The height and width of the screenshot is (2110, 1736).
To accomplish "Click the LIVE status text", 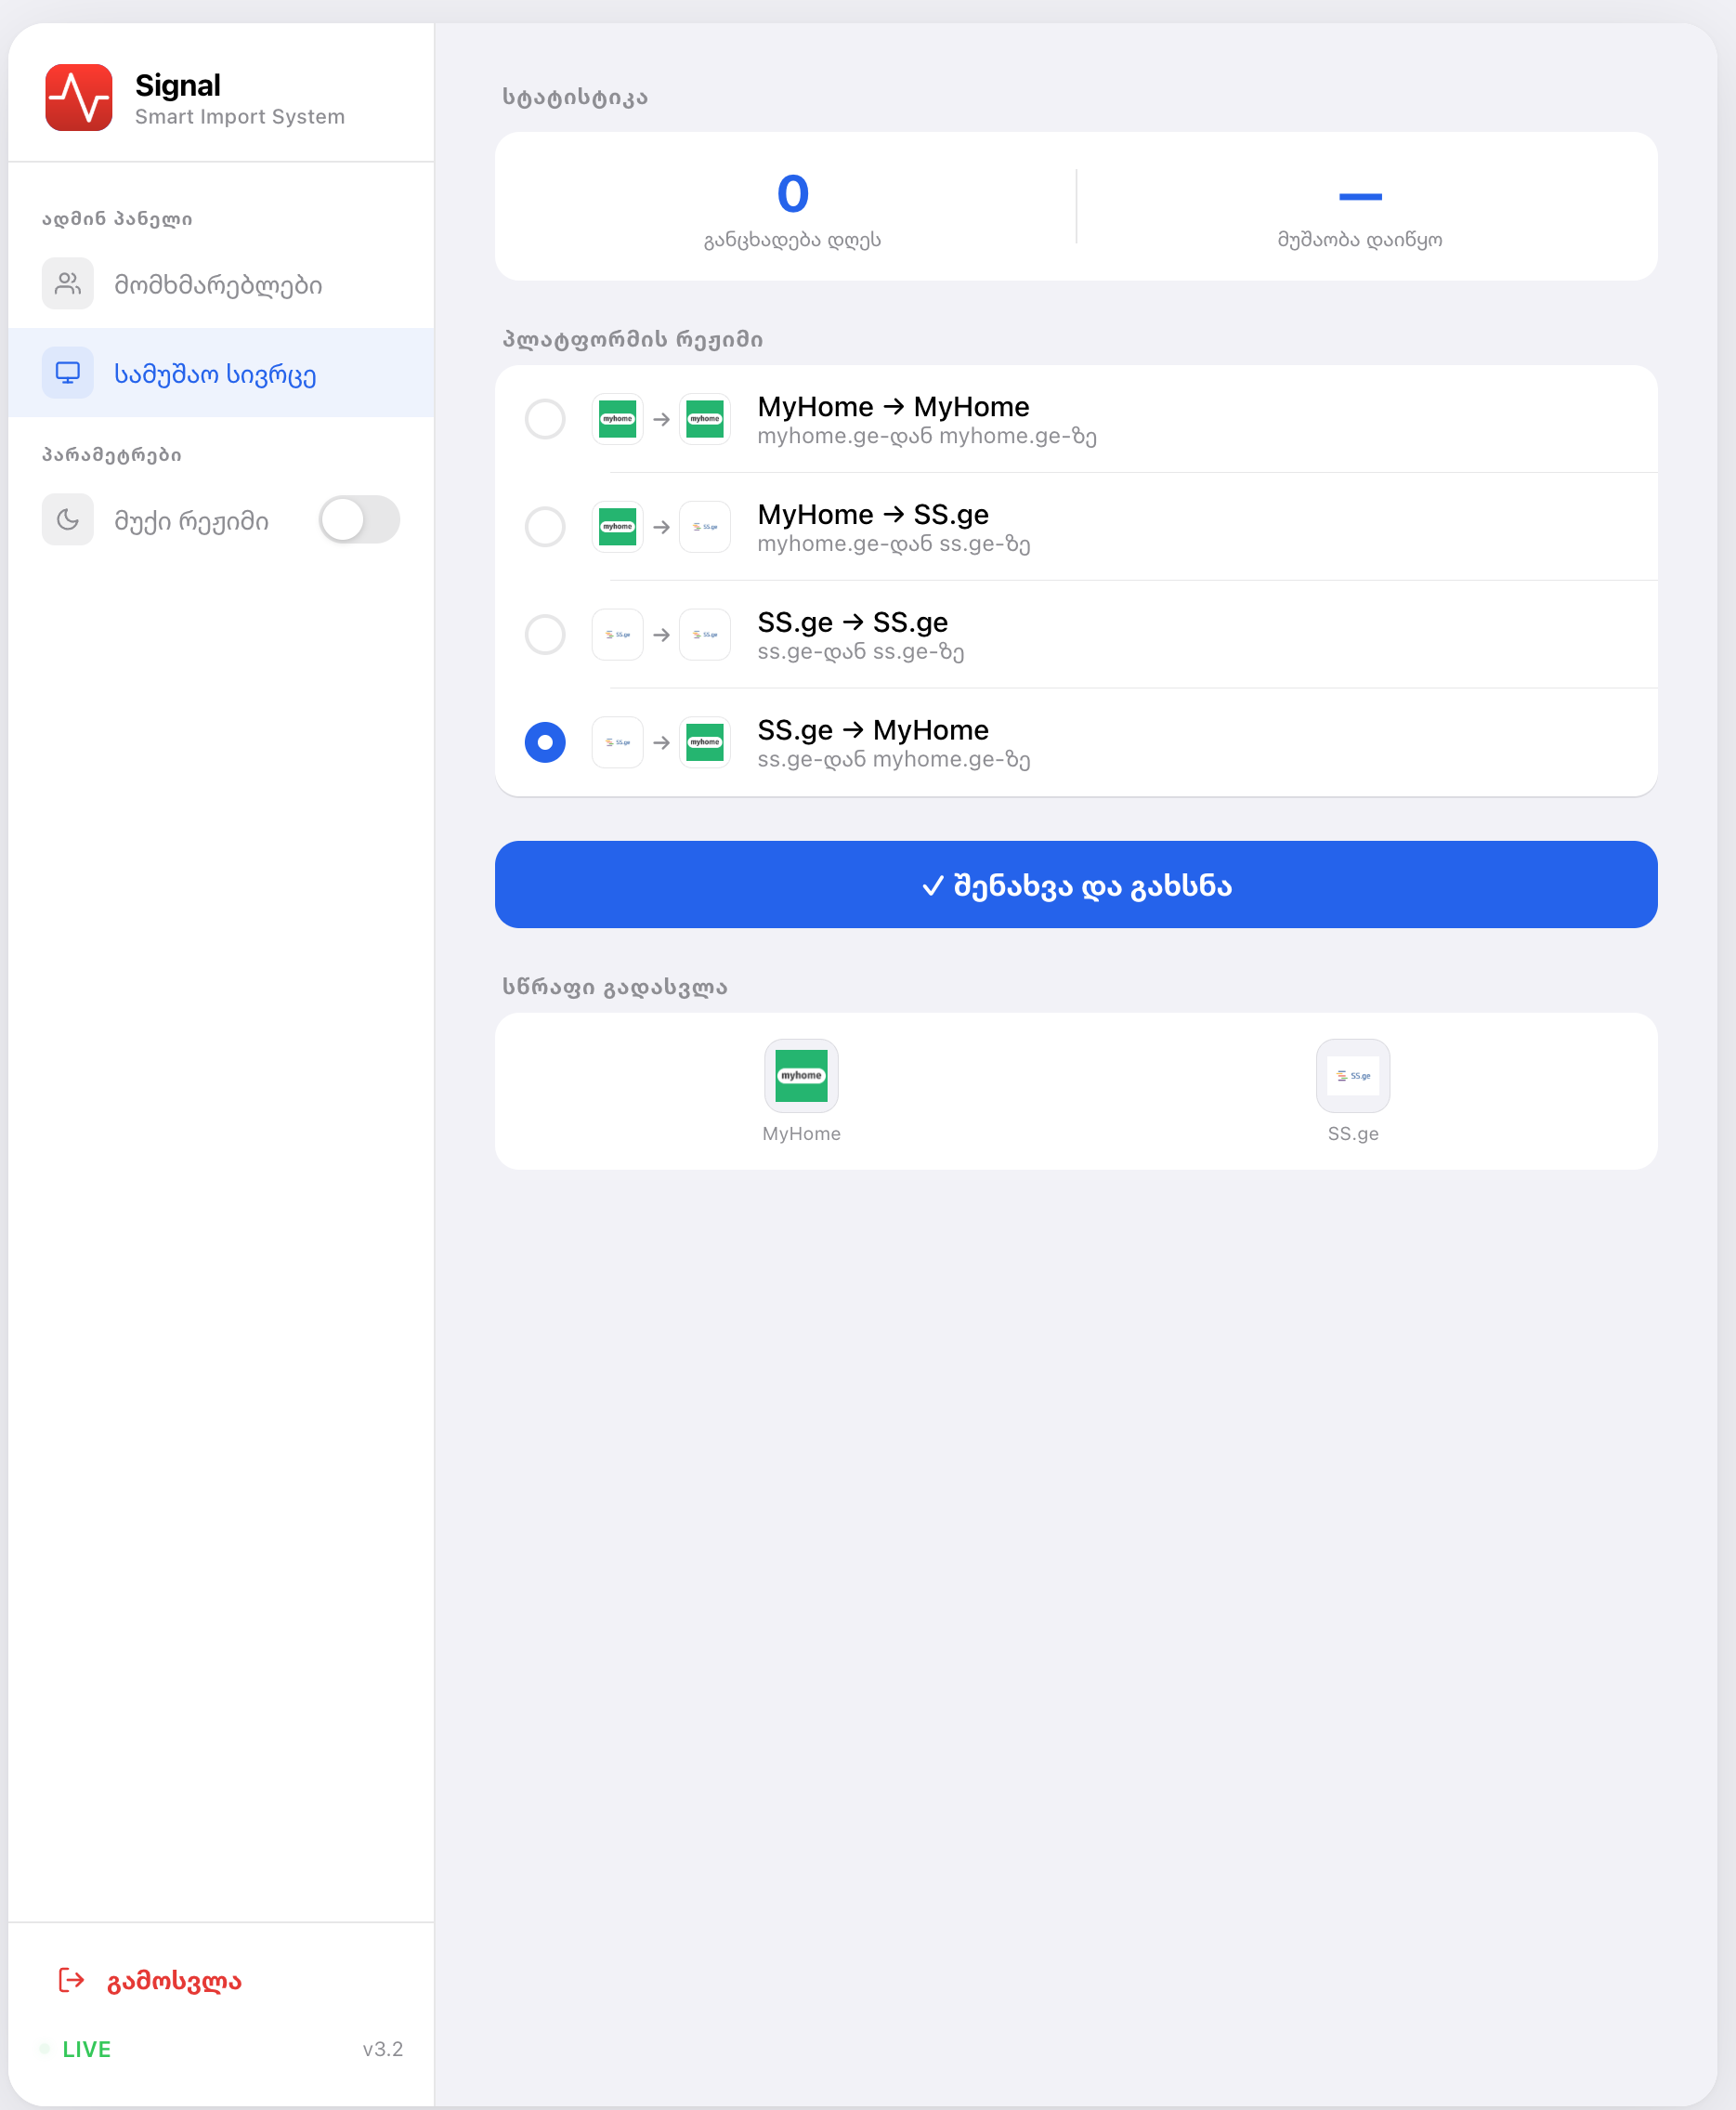I will click(x=87, y=2049).
